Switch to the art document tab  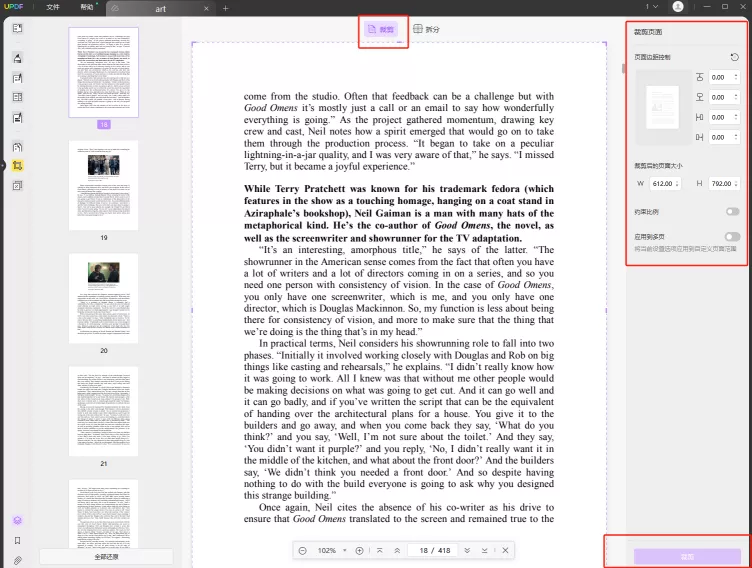(160, 9)
